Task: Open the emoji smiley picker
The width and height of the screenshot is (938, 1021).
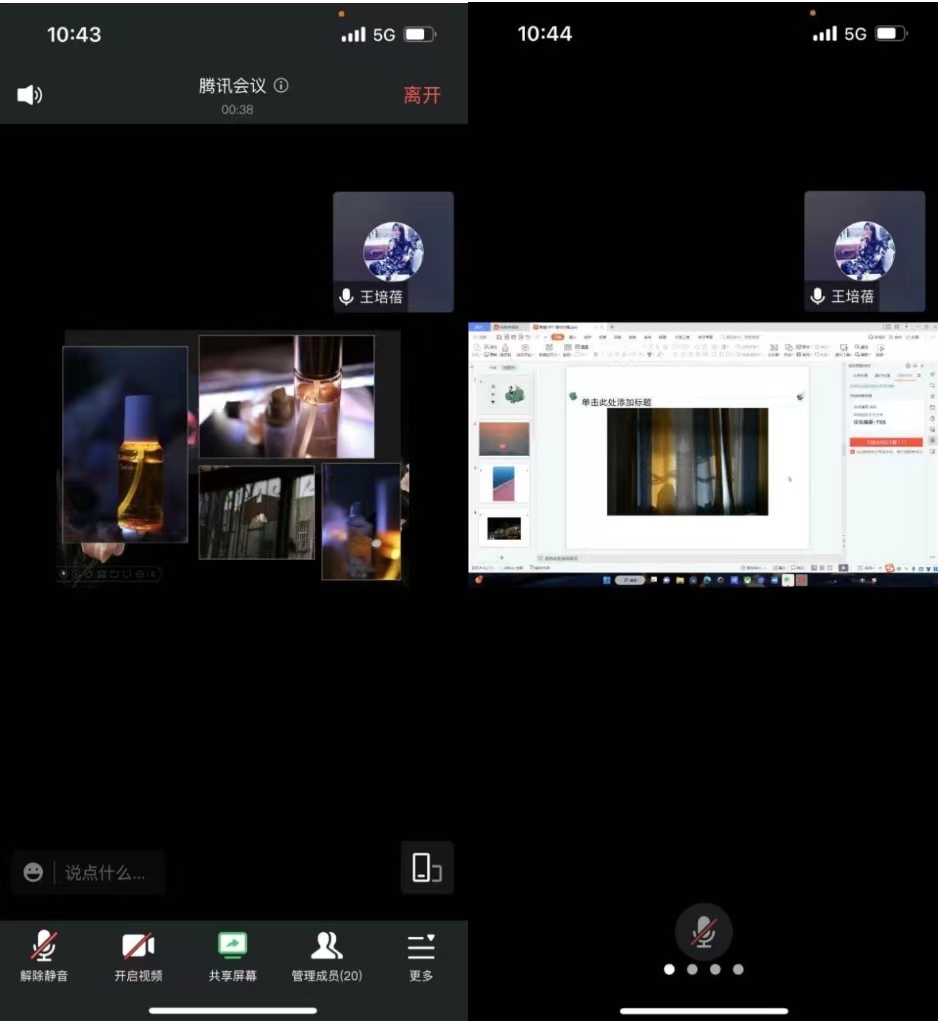Action: 33,872
